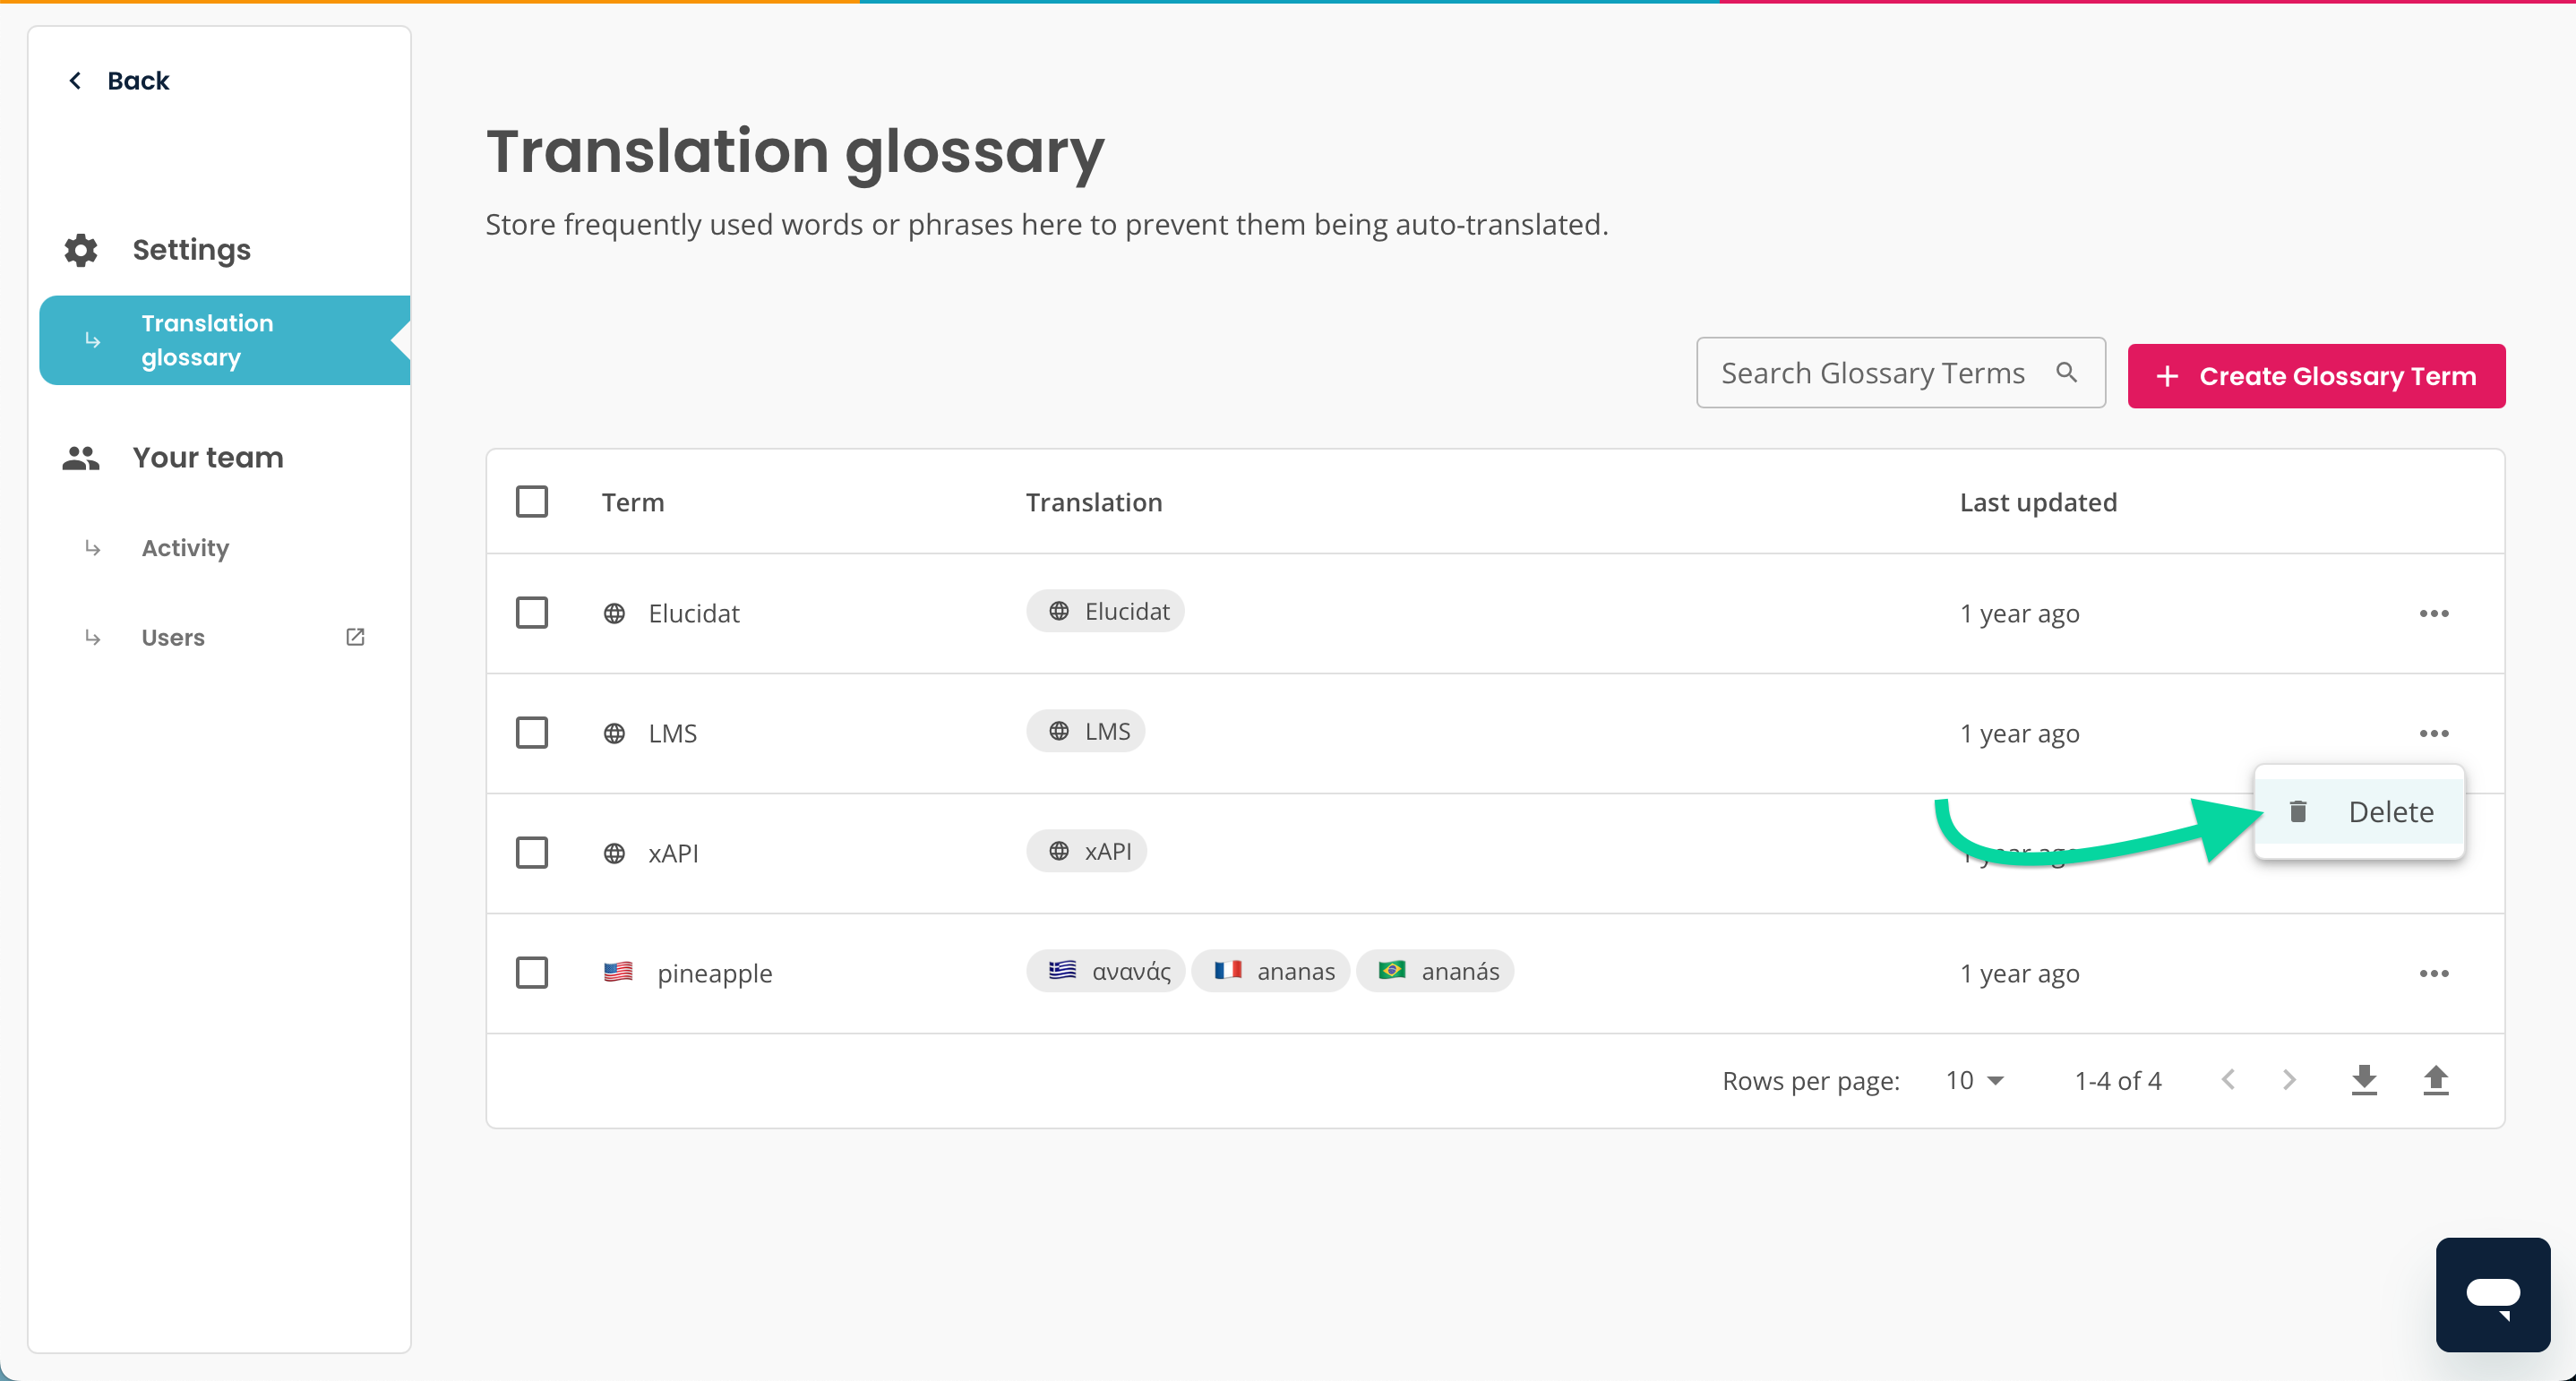Click the French ananas translation chip
Image resolution: width=2576 pixels, height=1381 pixels.
tap(1270, 971)
